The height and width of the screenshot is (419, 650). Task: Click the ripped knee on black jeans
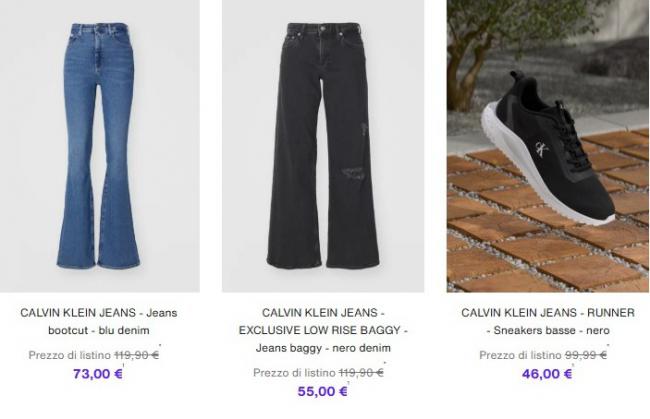point(353,173)
